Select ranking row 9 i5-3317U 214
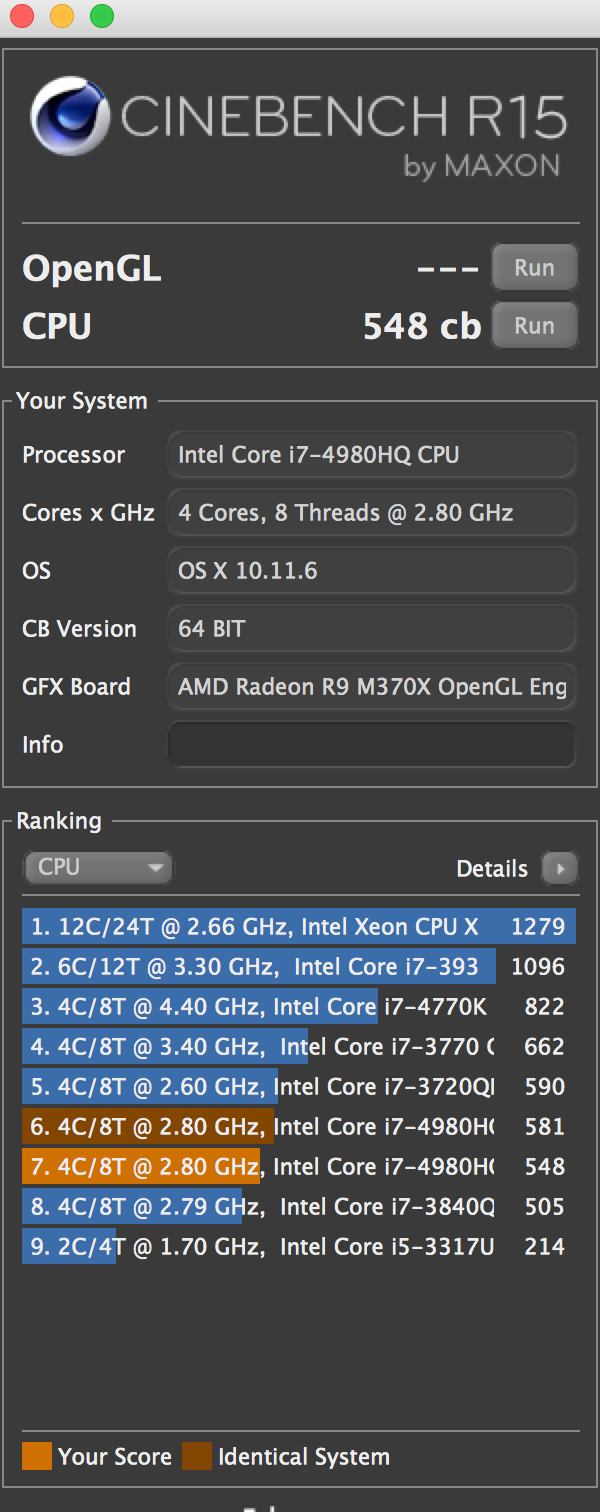Screen dimensions: 600x1512 [x=299, y=1246]
